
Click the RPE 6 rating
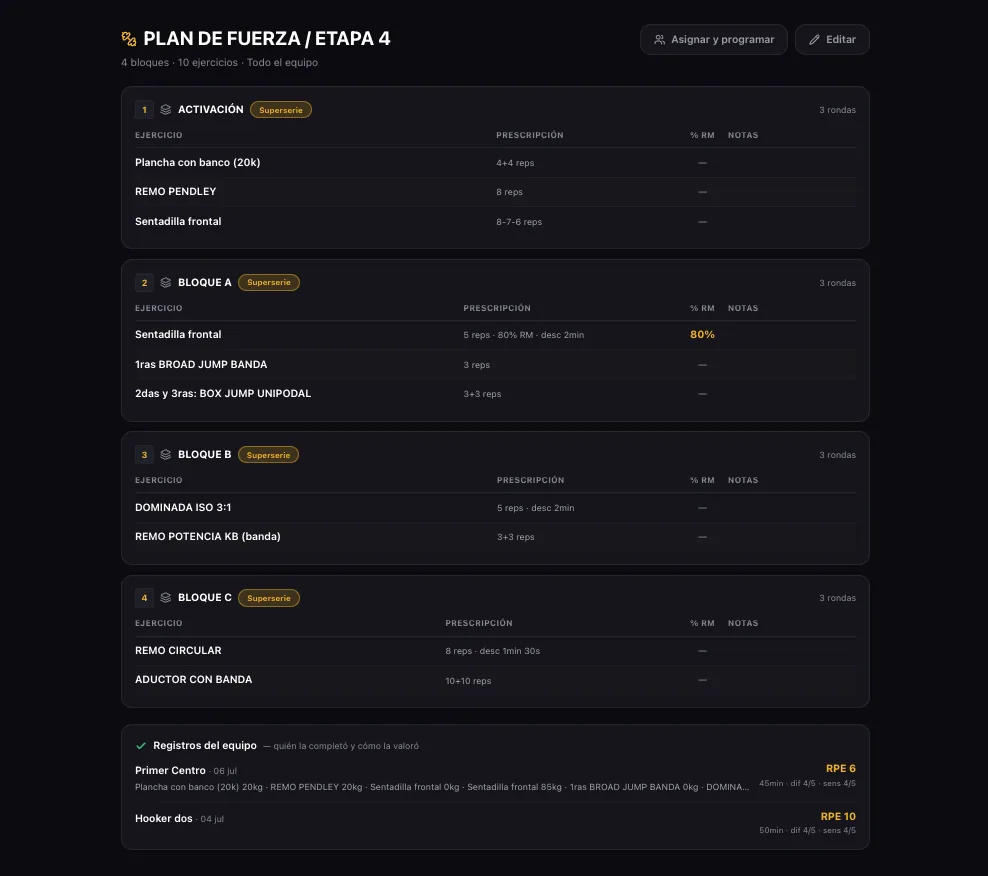pos(841,768)
